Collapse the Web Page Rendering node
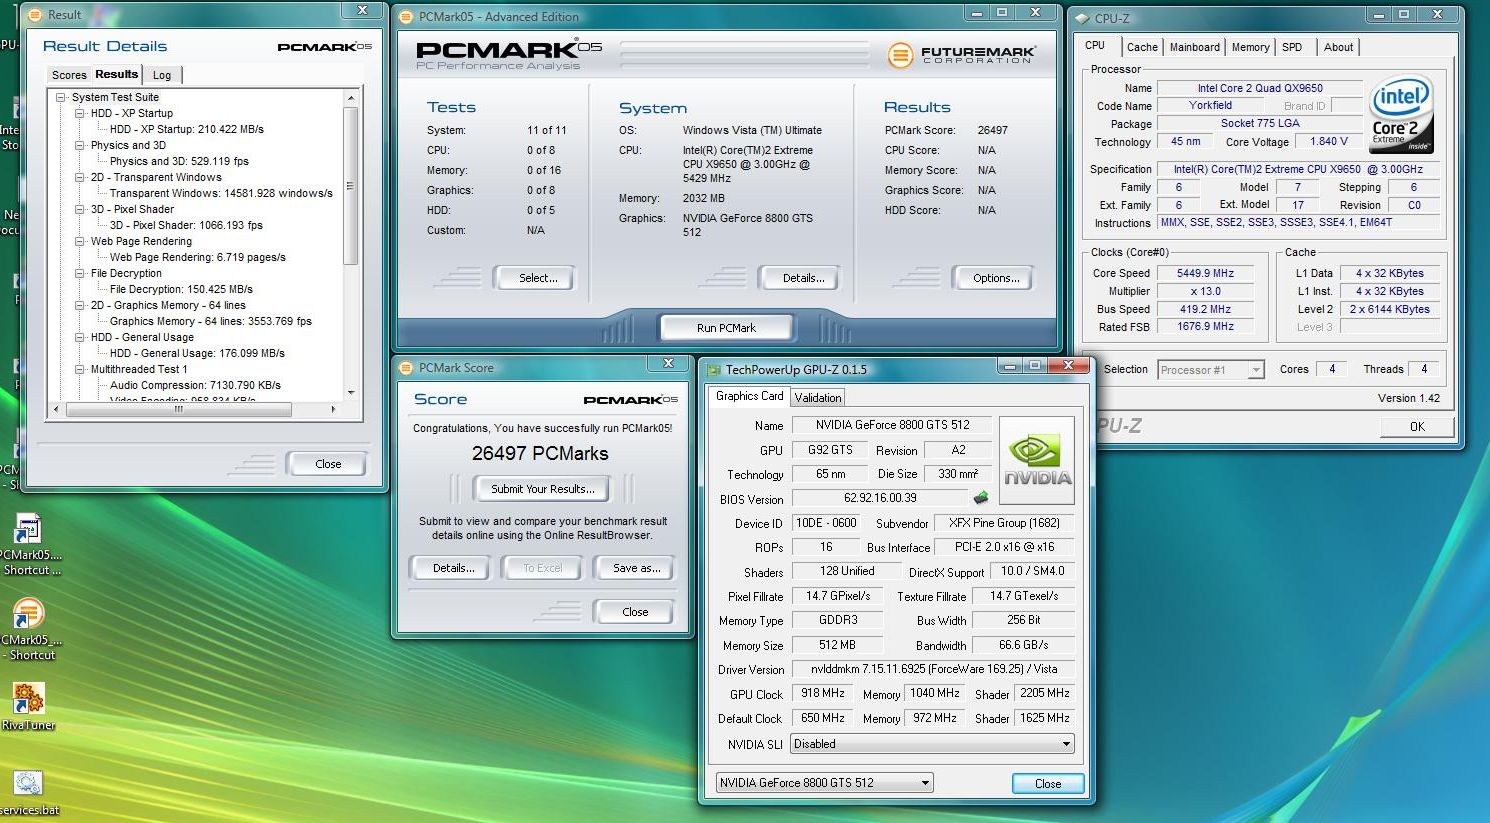The height and width of the screenshot is (823, 1490). [x=80, y=241]
